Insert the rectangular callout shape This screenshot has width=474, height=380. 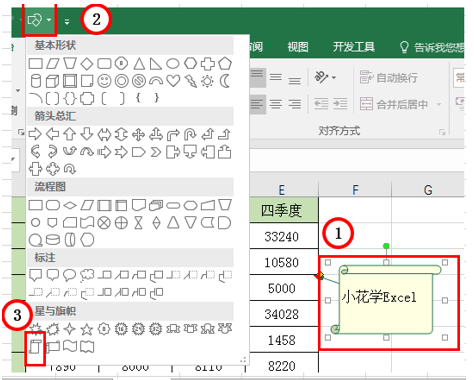(35, 275)
